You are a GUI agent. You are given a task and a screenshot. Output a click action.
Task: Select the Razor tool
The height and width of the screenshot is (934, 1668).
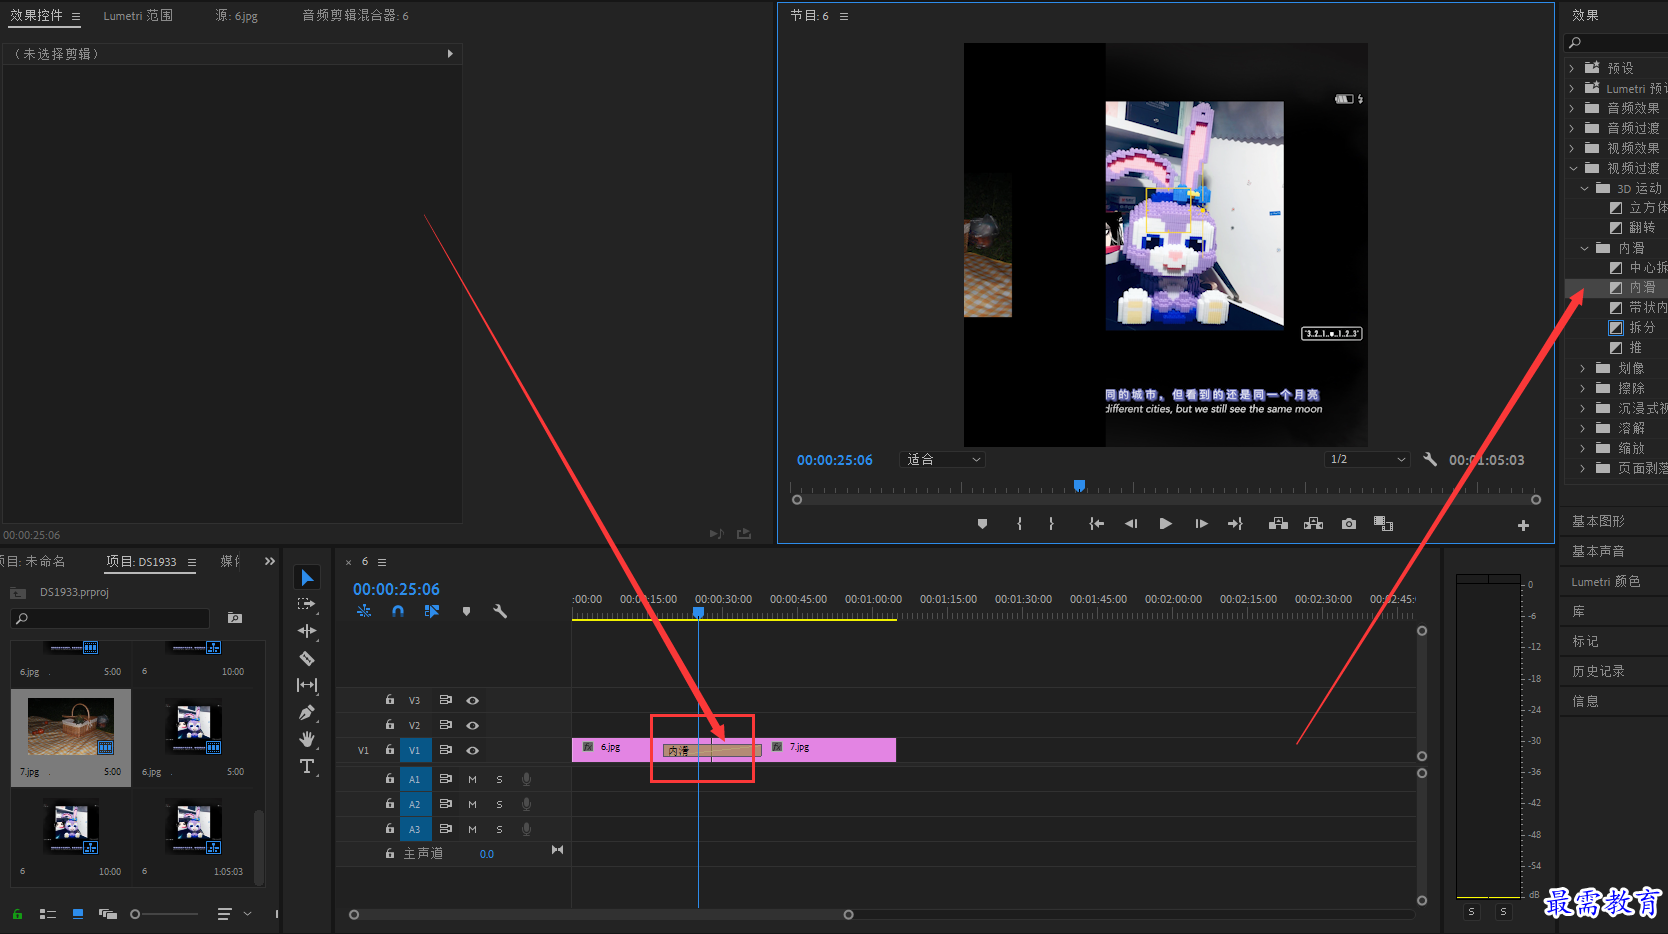click(307, 658)
